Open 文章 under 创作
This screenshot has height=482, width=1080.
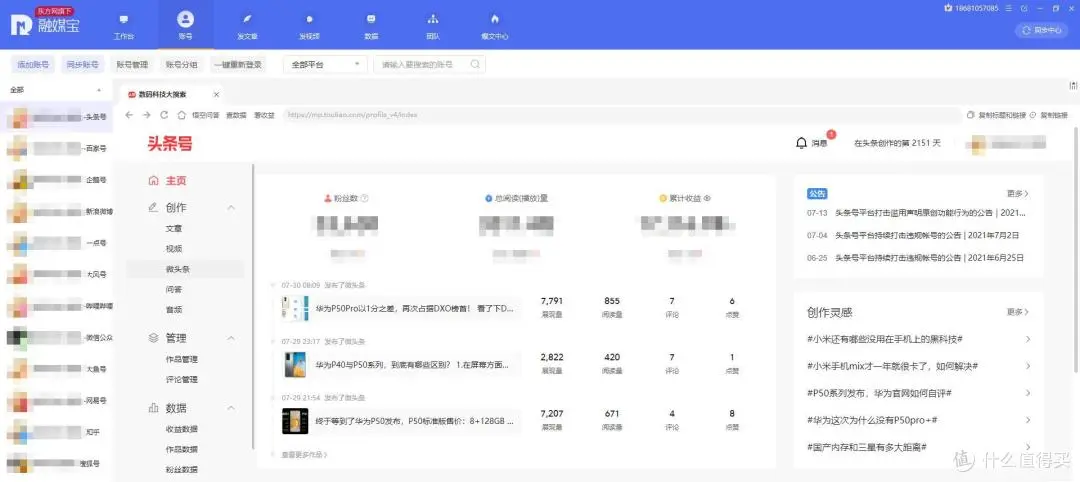[174, 228]
